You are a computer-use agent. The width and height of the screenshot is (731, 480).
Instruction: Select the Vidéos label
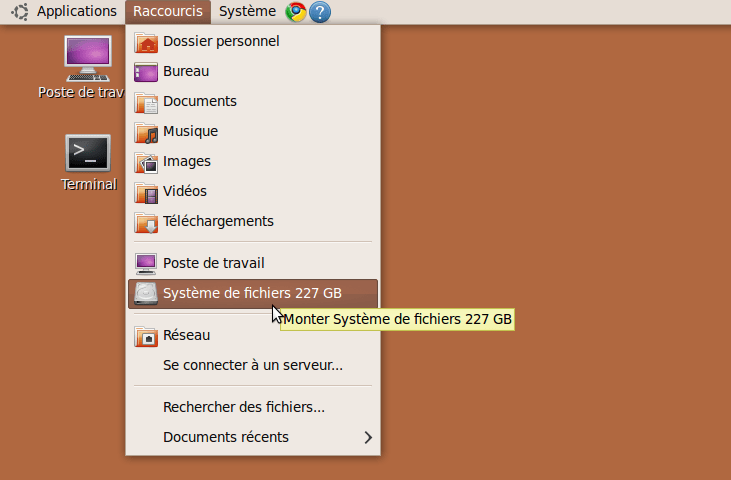(x=185, y=191)
